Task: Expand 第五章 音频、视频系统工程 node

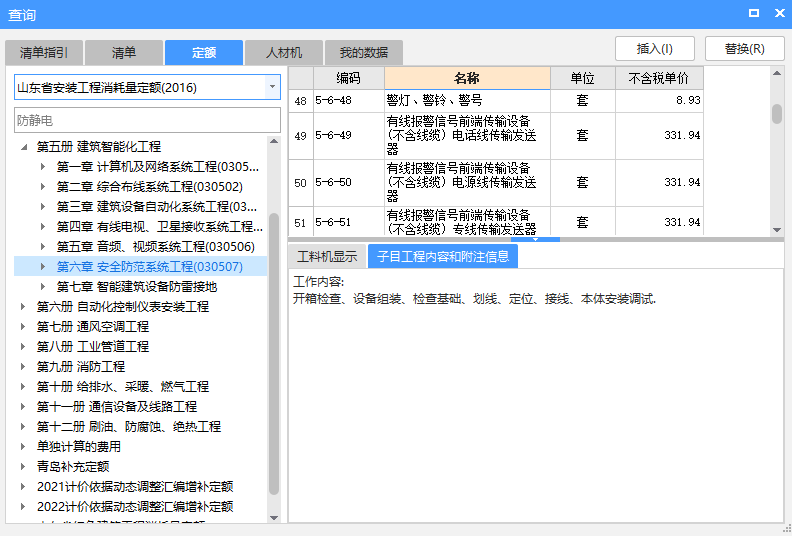Action: coord(43,247)
